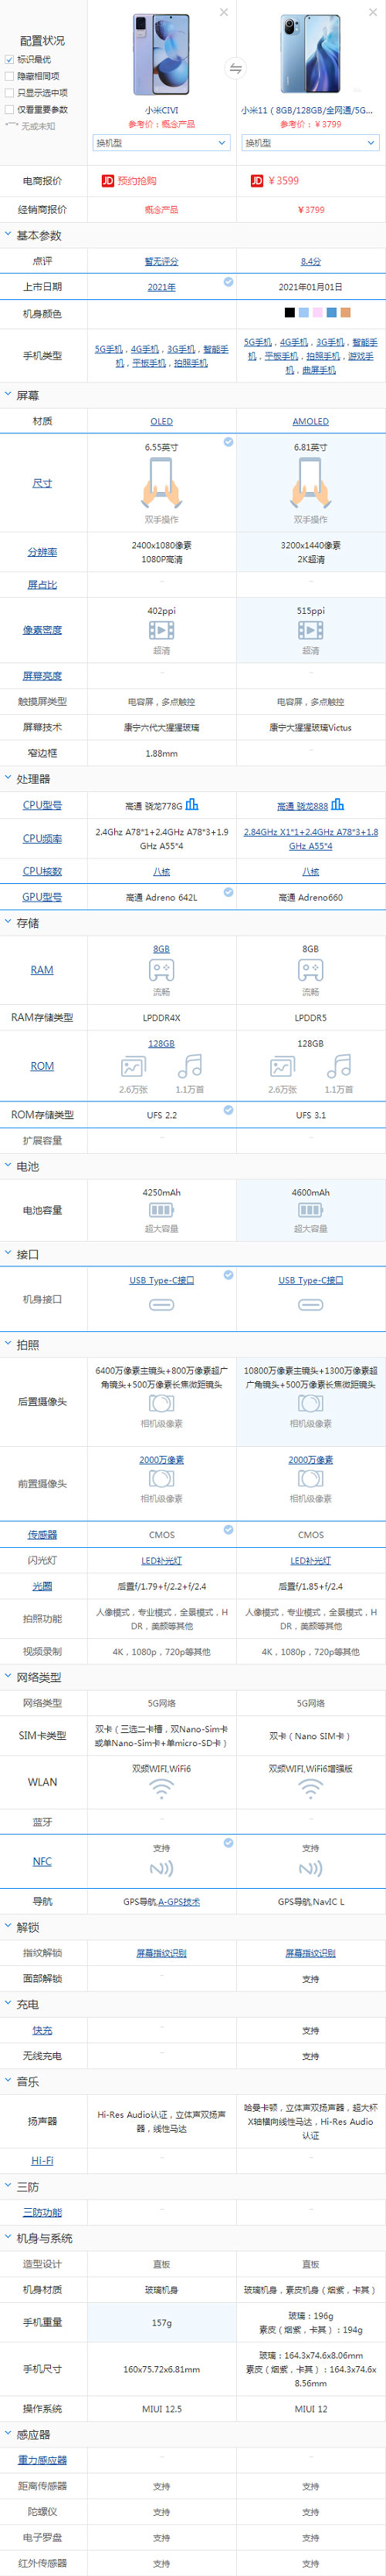The height and width of the screenshot is (2576, 386).
Task: Collapse the 充电 section
Action: click(x=8, y=2004)
